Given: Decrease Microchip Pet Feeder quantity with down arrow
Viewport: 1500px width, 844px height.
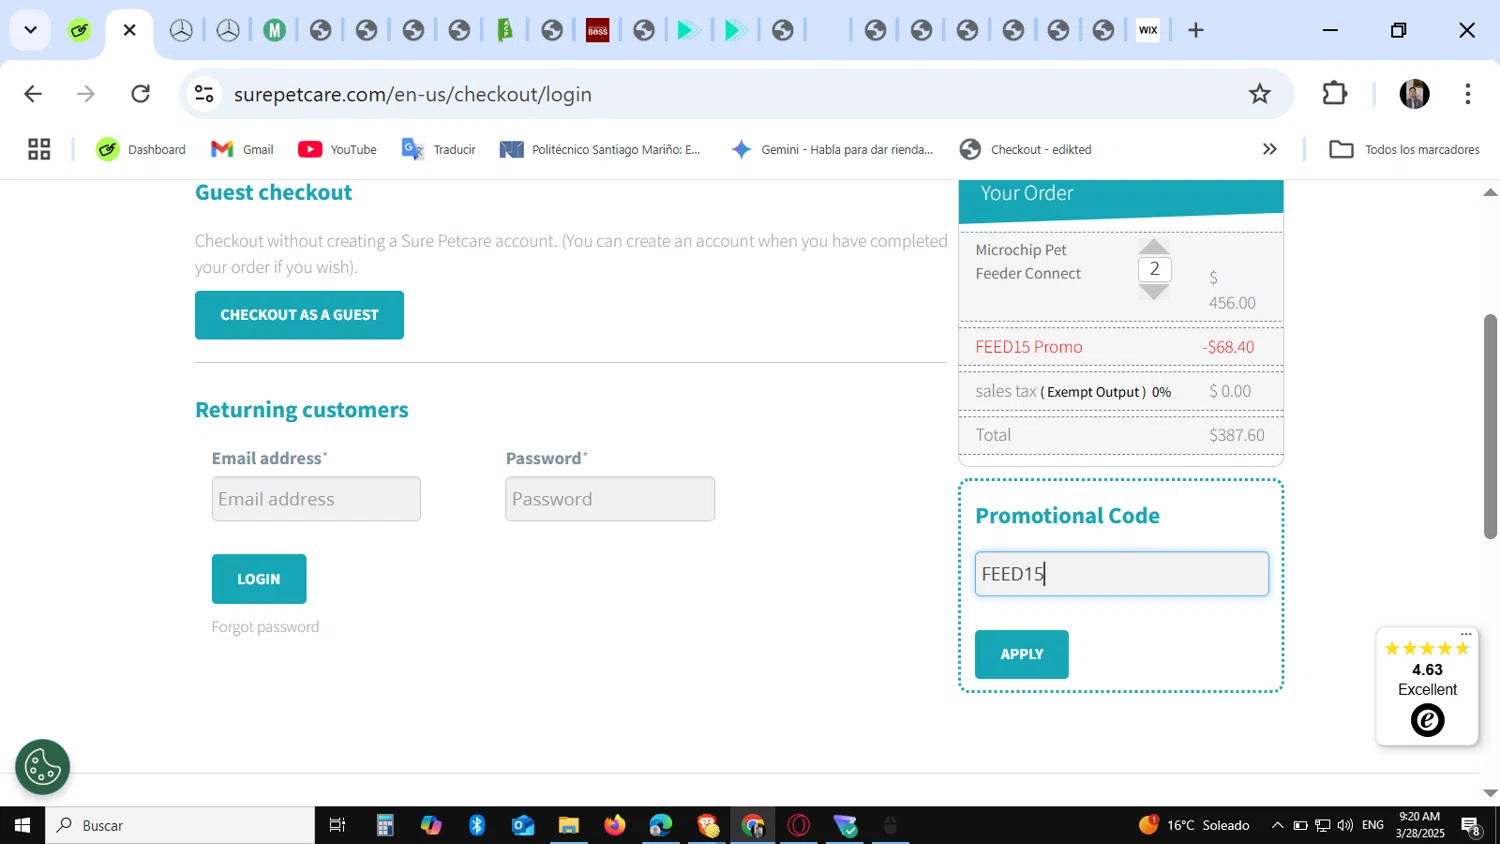Looking at the screenshot, I should tap(1154, 292).
